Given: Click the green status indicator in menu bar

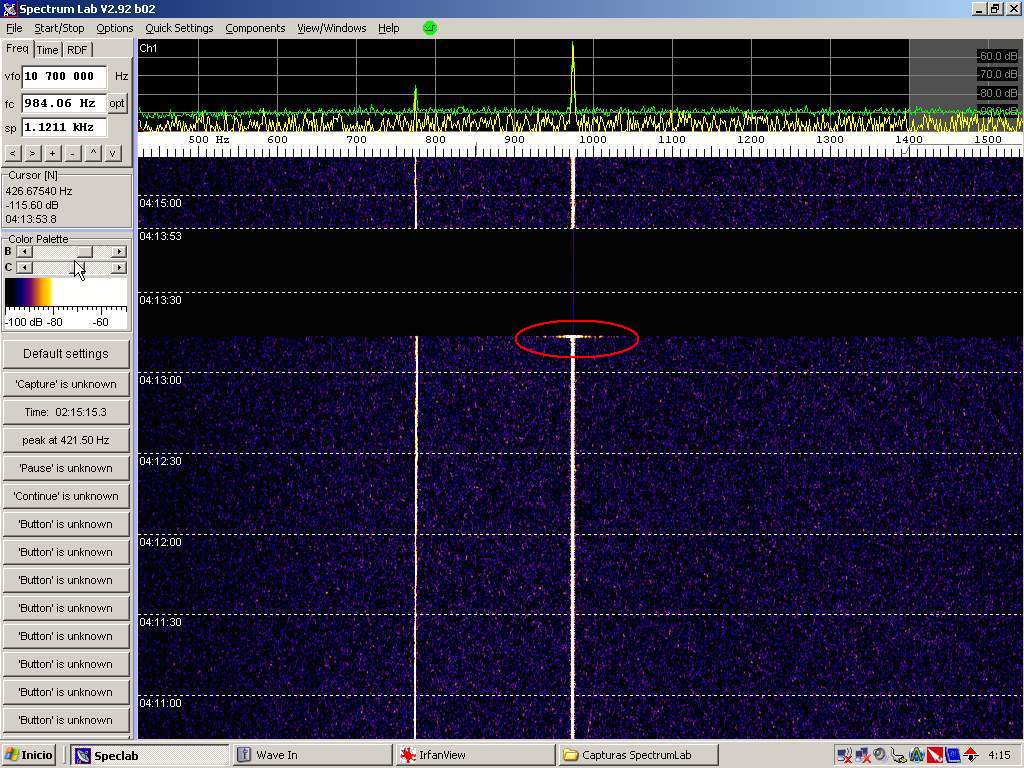Looking at the screenshot, I should tap(429, 28).
